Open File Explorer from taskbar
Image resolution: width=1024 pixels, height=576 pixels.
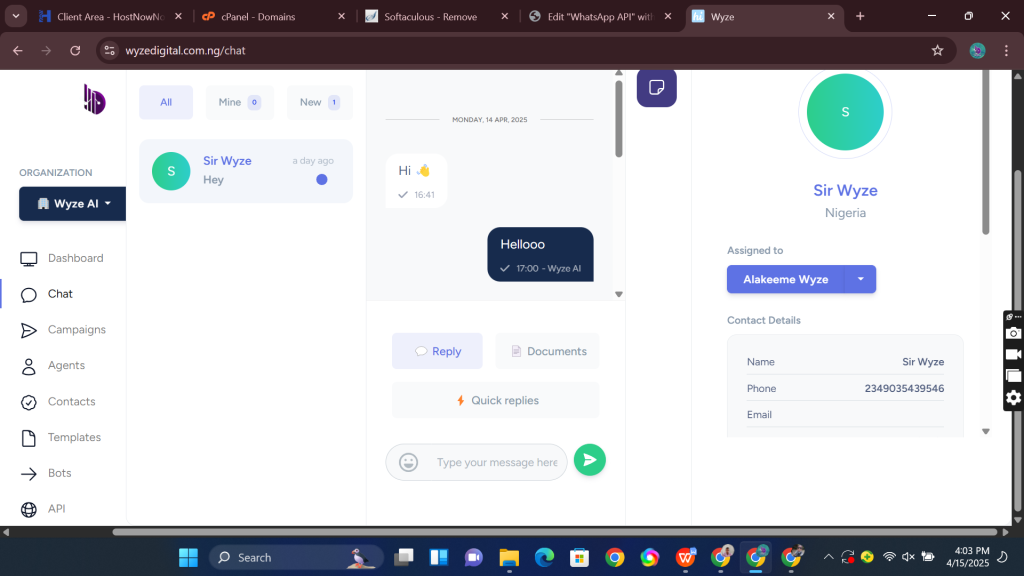[509, 558]
